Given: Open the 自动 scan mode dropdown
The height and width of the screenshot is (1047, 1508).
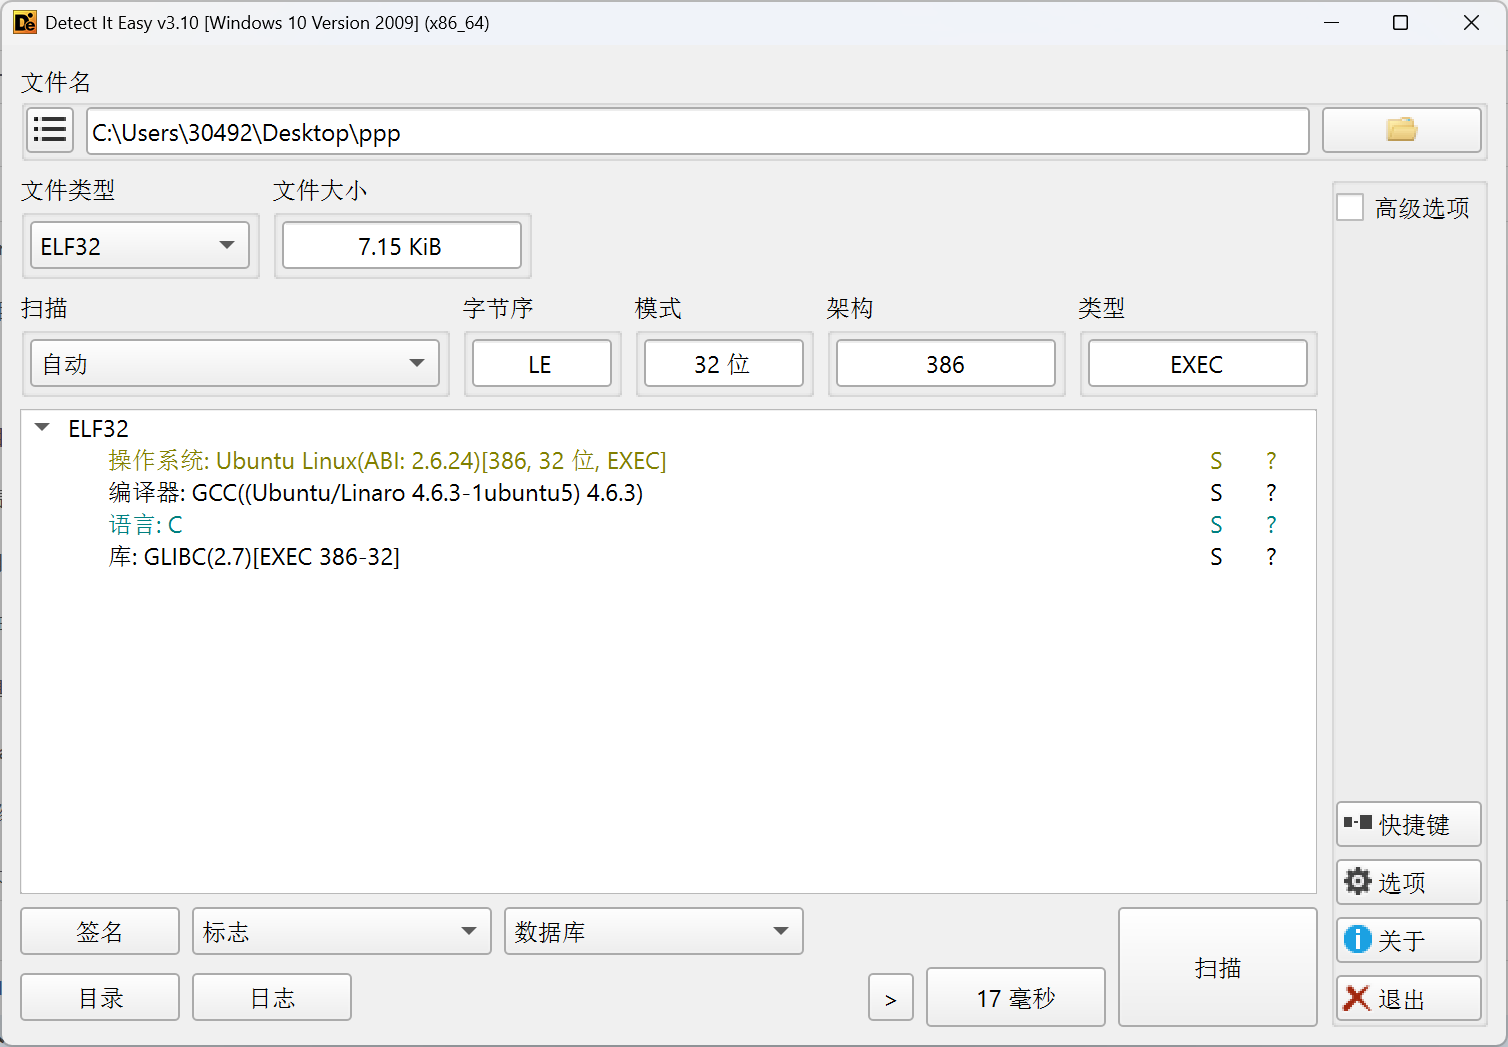Looking at the screenshot, I should 235,364.
